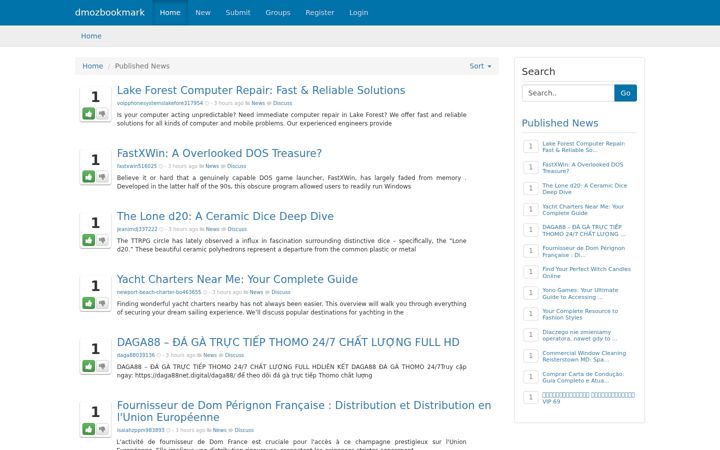
Task: Open the Login page
Action: [x=359, y=12]
